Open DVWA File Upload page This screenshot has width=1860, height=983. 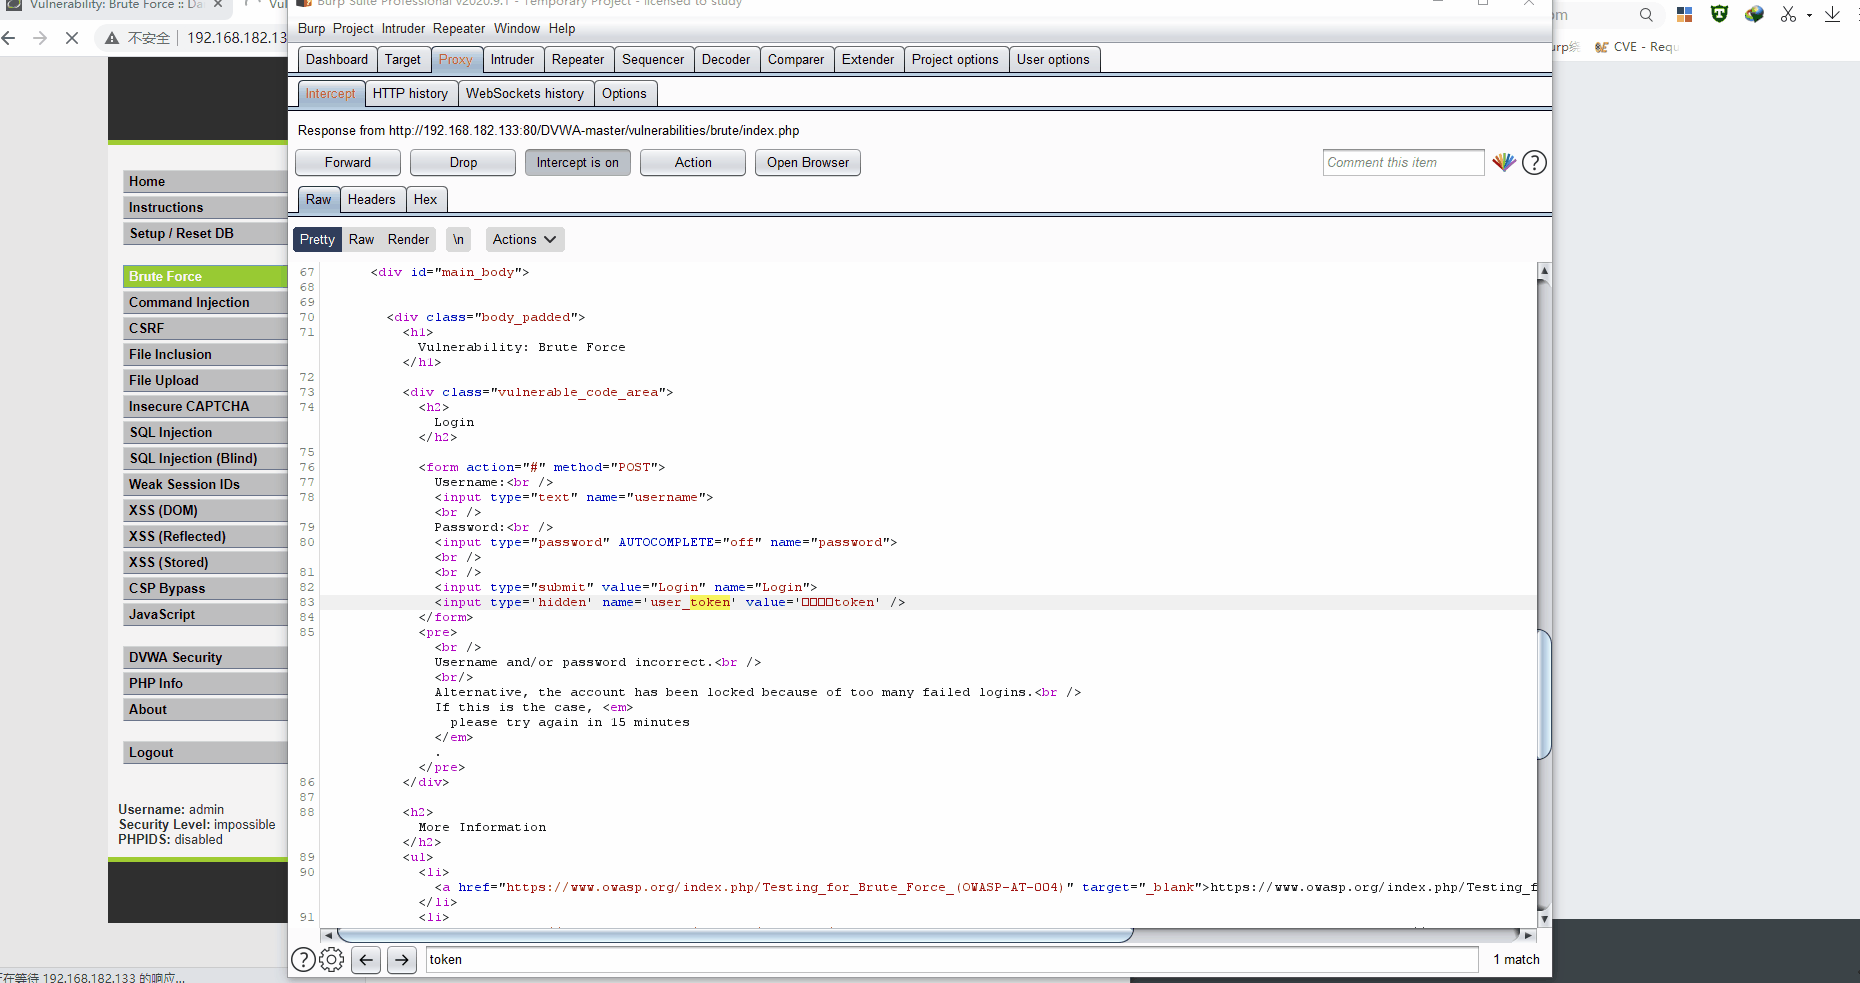(205, 381)
